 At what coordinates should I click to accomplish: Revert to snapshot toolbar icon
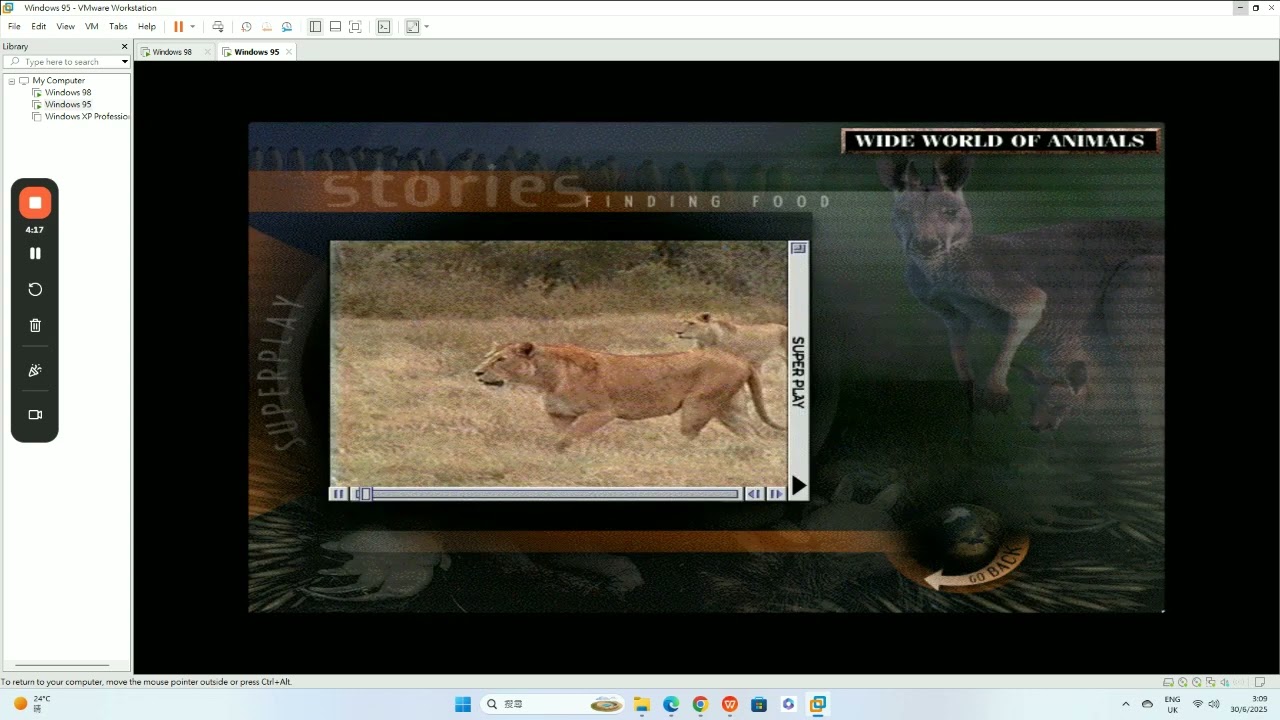click(267, 27)
